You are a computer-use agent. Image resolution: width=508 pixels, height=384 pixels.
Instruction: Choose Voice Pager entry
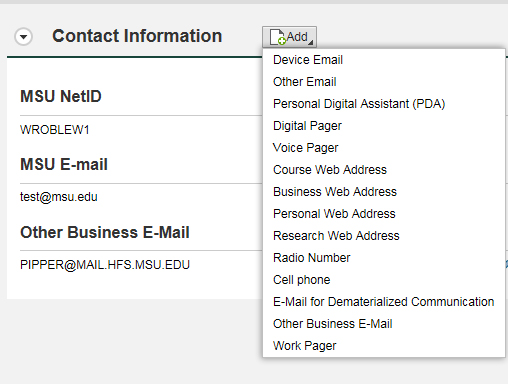(x=305, y=148)
